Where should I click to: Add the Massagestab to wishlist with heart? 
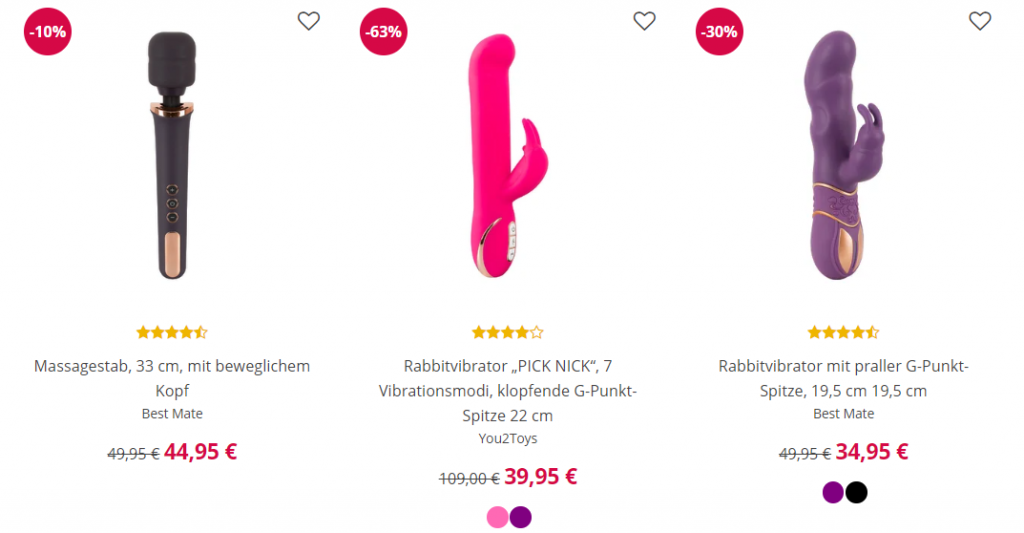(x=309, y=21)
